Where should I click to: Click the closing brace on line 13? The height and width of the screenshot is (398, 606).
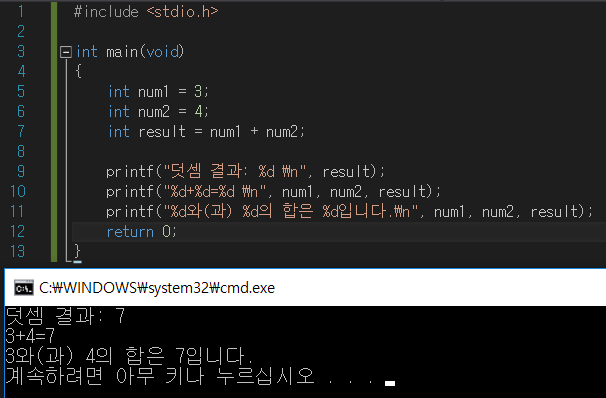click(77, 252)
